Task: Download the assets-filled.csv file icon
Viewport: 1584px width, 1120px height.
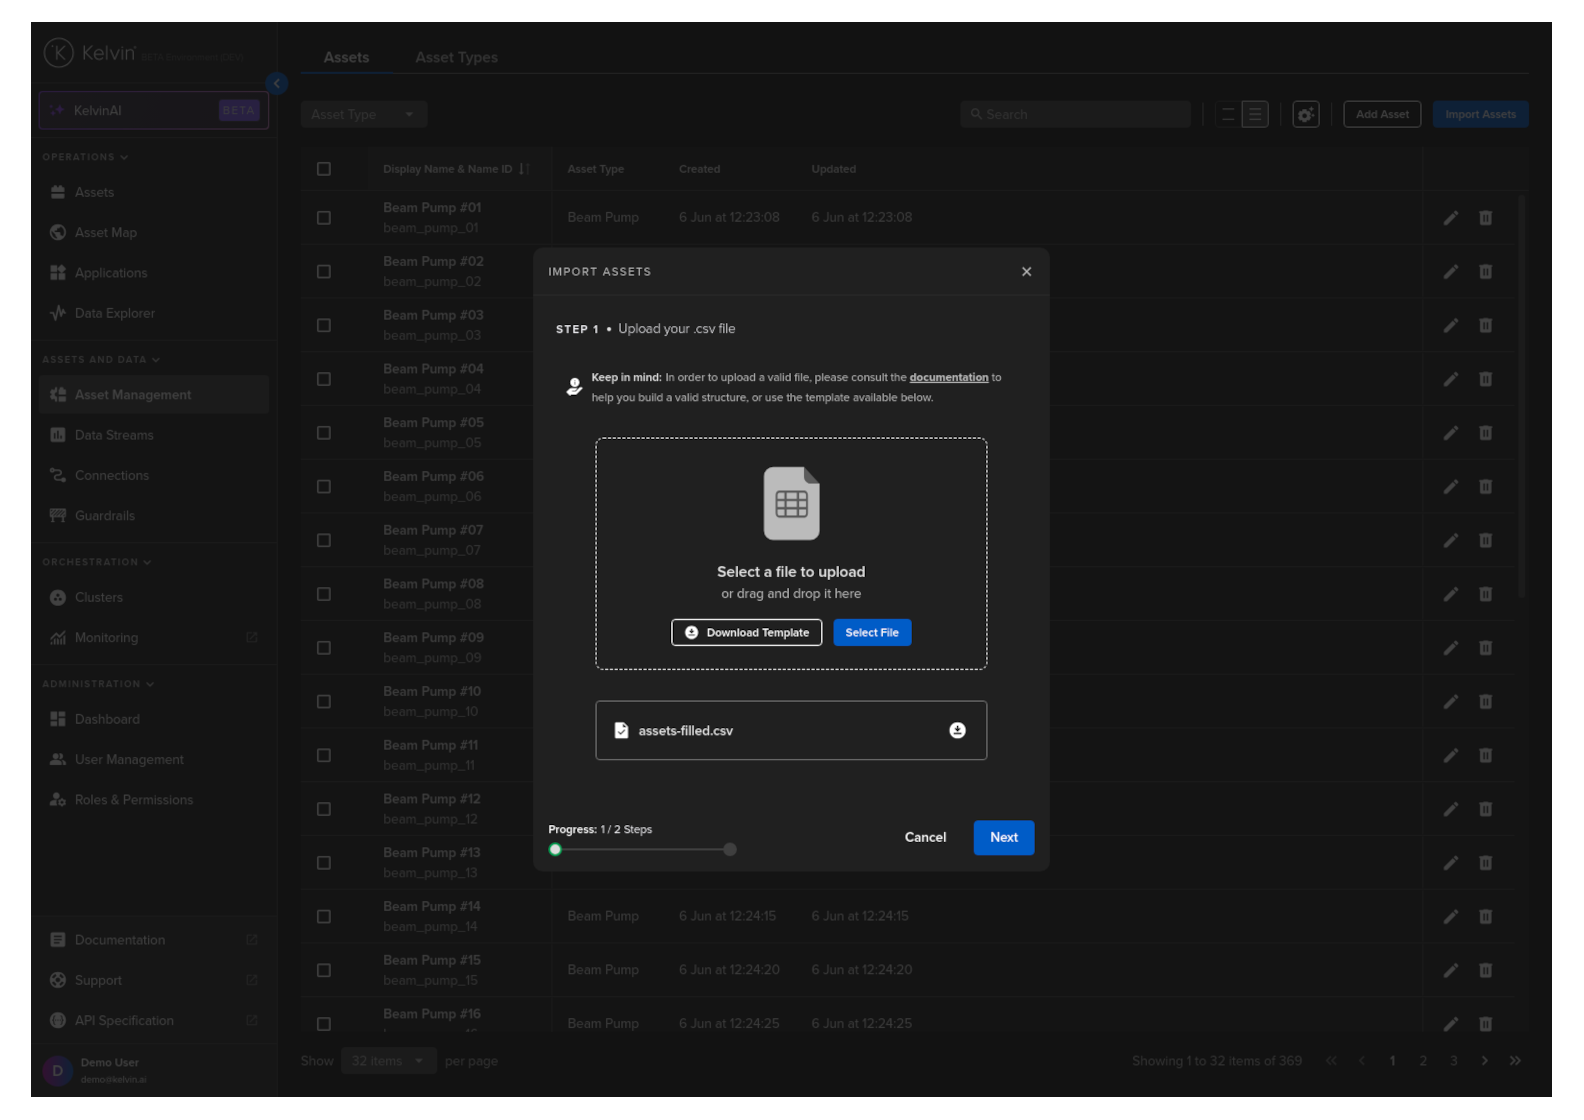Action: (x=957, y=731)
